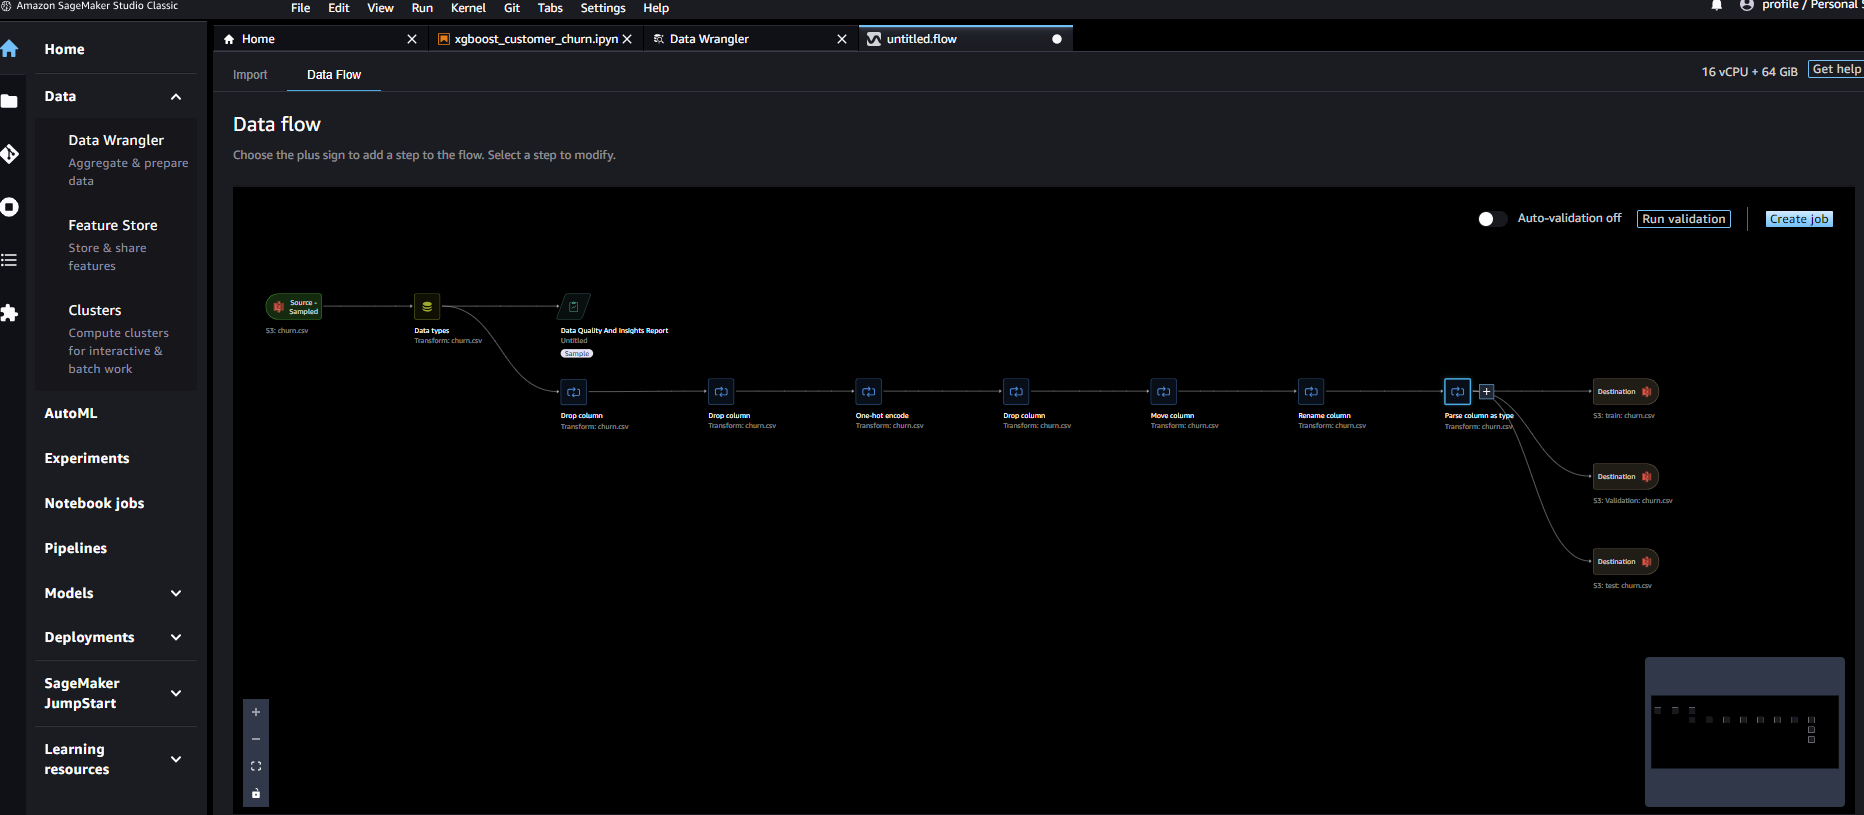Screen dimensions: 1864x815
Task: Select the Data types transform node
Action: pos(427,306)
